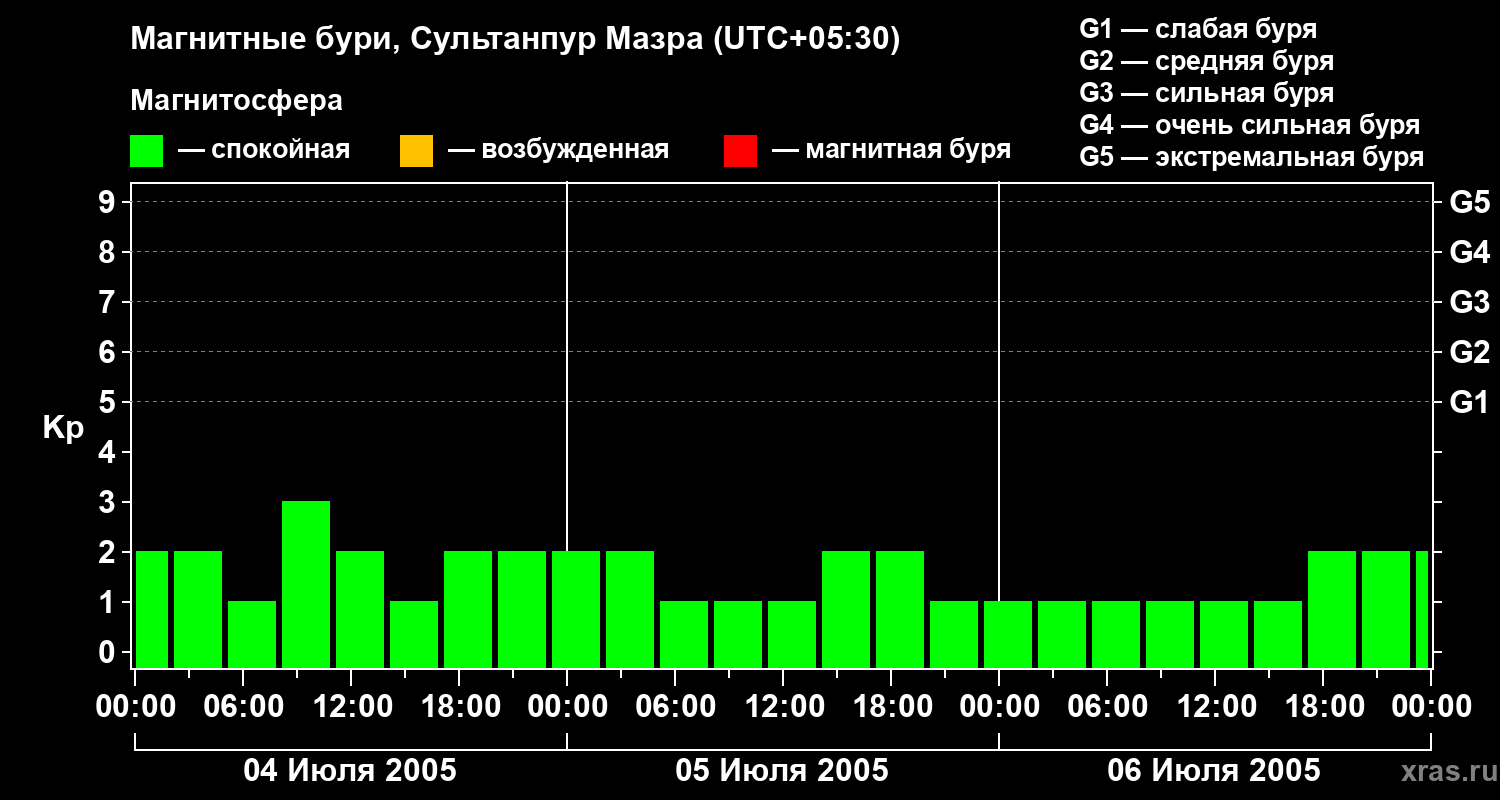Click the orange 'возбужденная' legend swatch
Screen dimensions: 1500x800
coord(416,151)
